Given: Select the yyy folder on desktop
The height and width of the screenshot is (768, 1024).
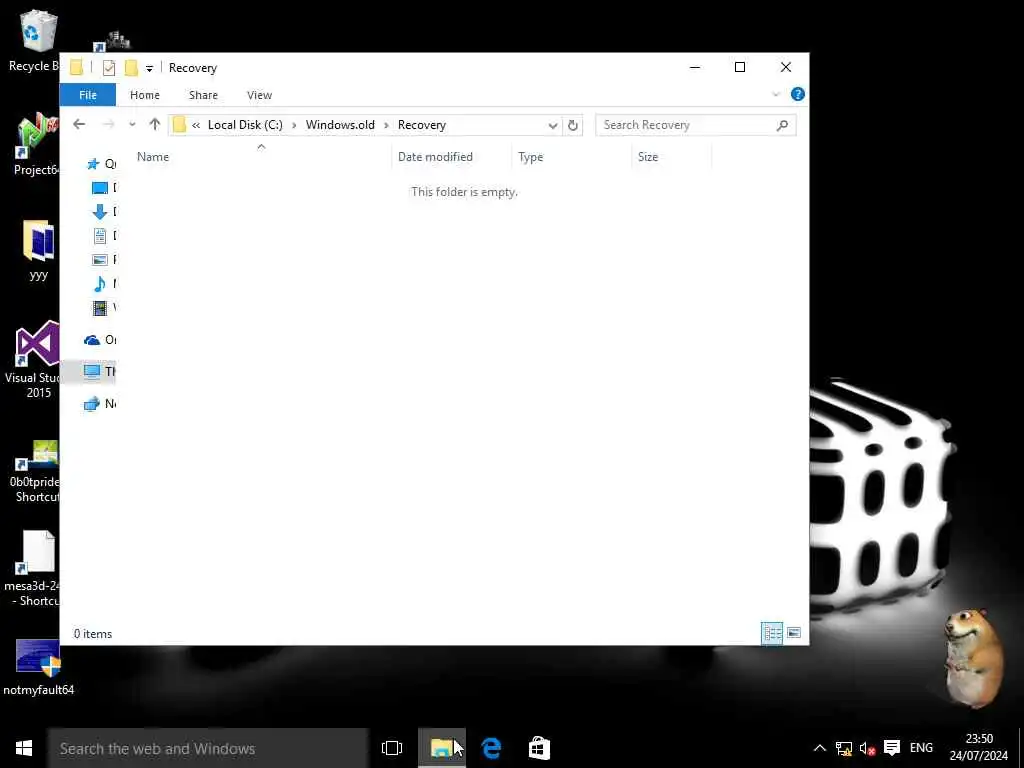Looking at the screenshot, I should point(39,250).
